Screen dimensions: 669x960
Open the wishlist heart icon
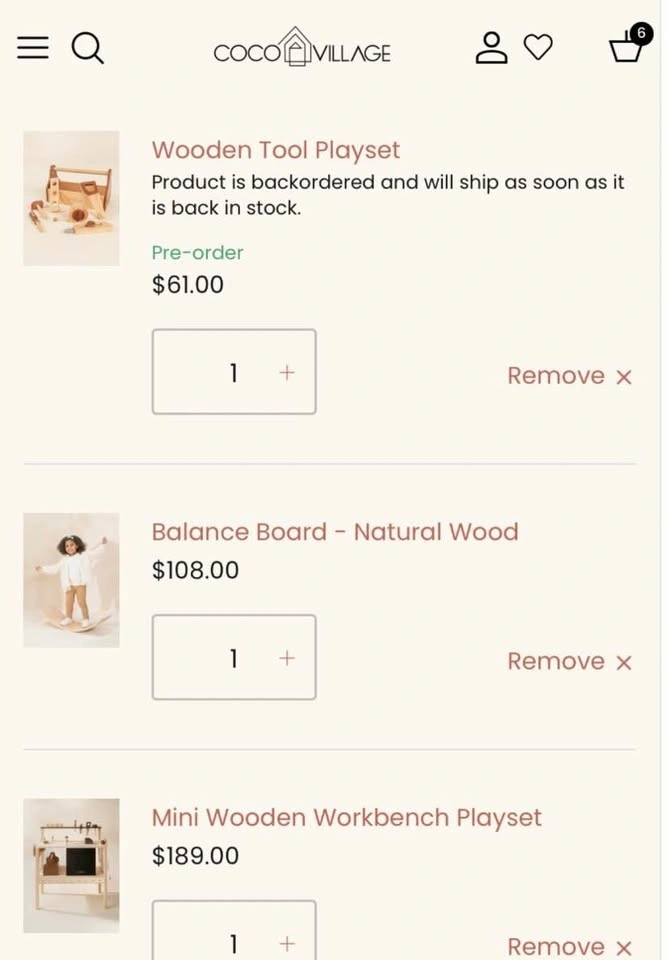pos(538,47)
